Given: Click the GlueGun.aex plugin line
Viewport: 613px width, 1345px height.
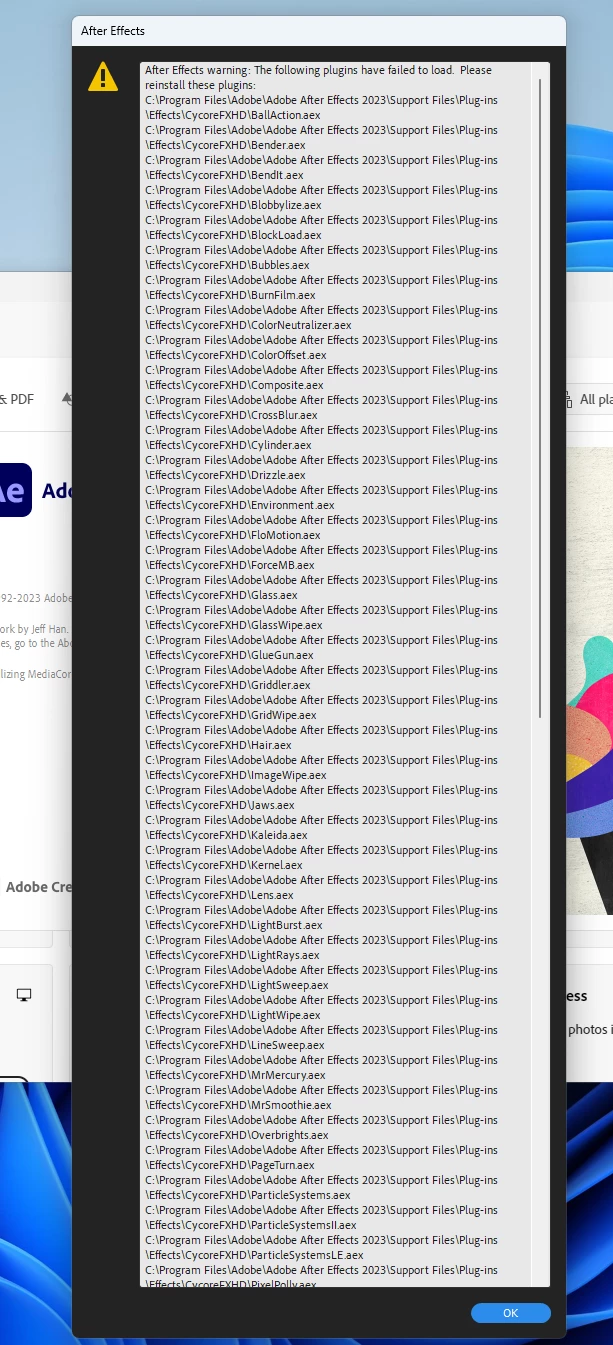Looking at the screenshot, I should (229, 655).
